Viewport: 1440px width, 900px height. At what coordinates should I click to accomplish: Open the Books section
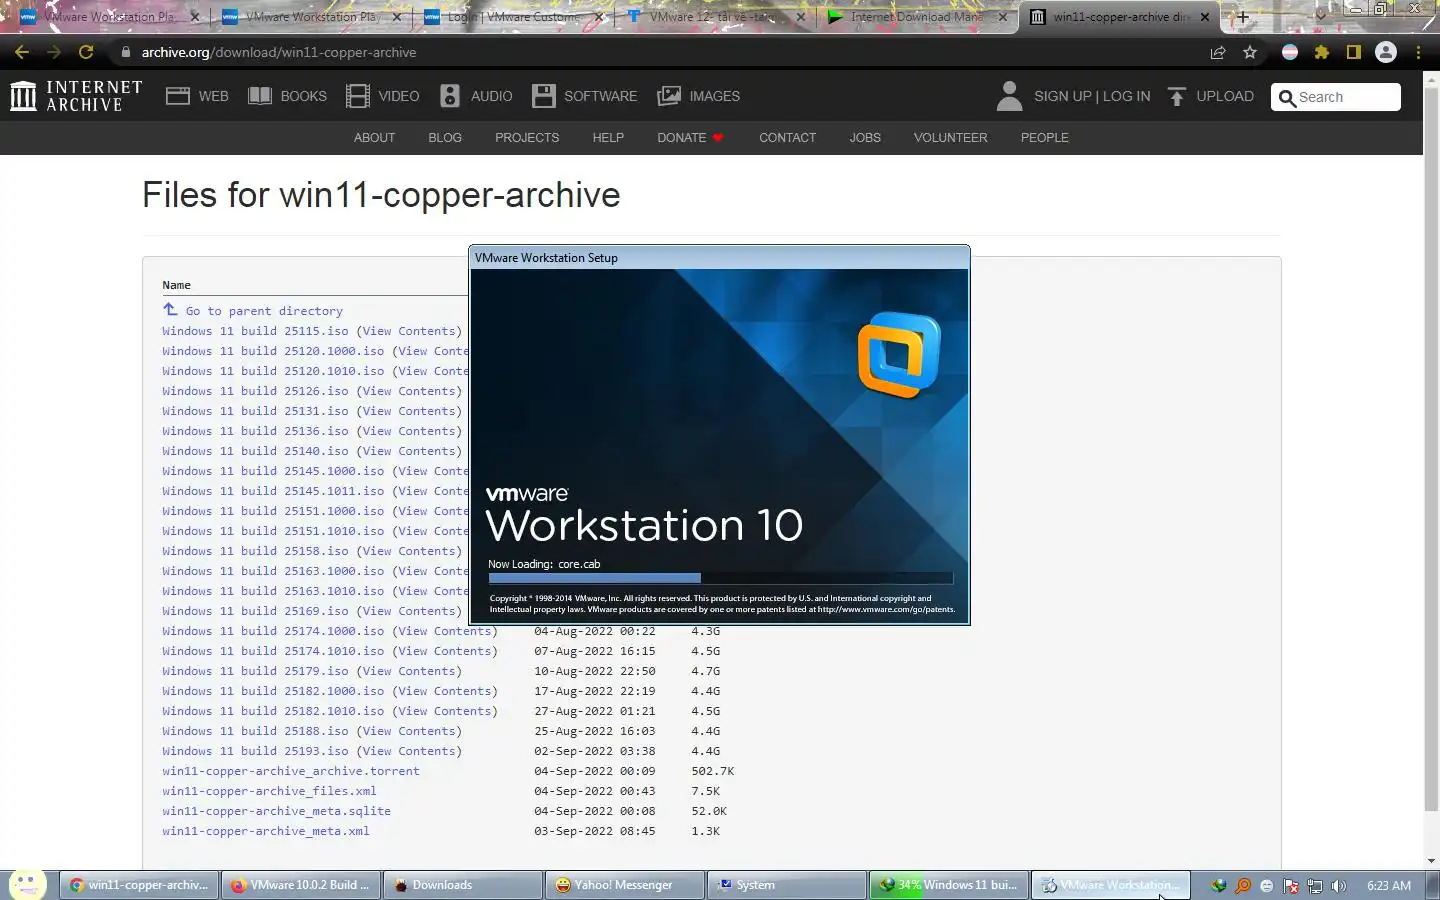(x=287, y=96)
